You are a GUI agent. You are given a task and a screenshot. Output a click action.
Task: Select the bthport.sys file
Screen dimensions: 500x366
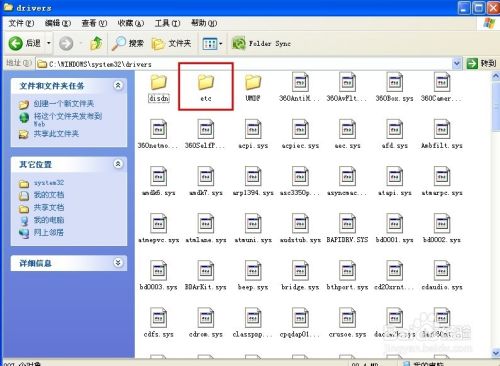347,276
